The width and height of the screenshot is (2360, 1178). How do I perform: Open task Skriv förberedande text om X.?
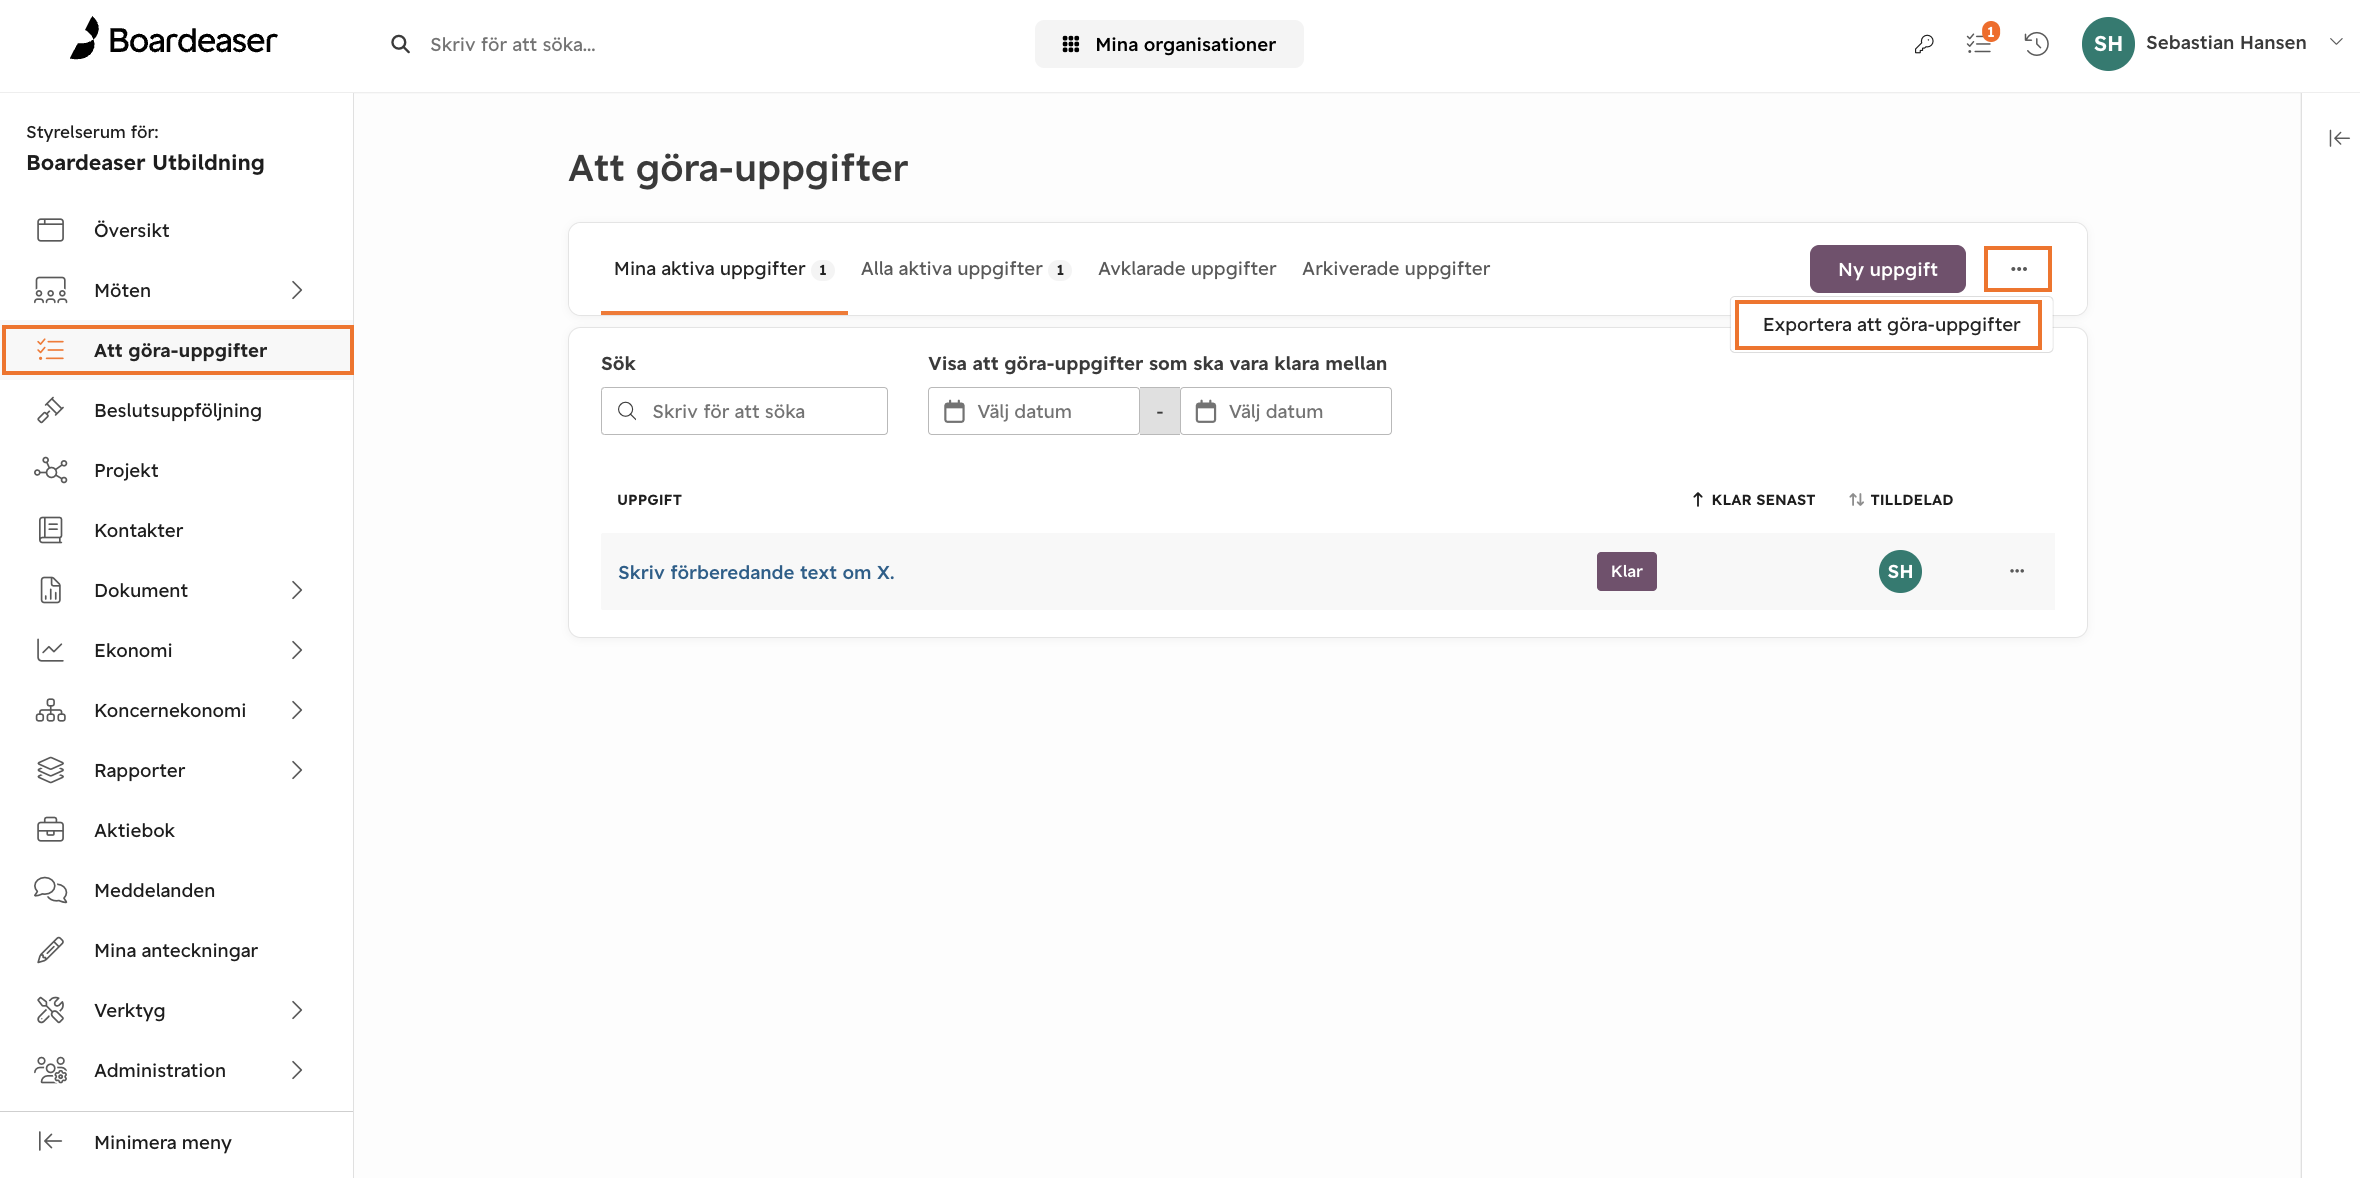pyautogui.click(x=756, y=572)
